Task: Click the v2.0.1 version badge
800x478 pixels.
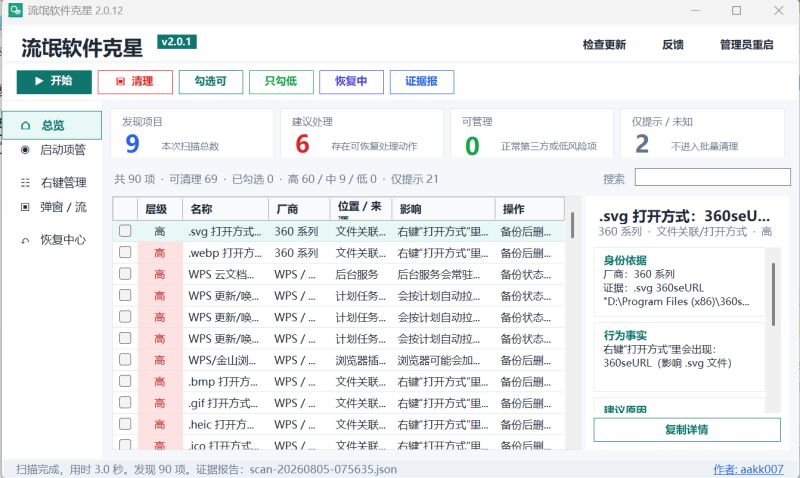Action: click(177, 42)
